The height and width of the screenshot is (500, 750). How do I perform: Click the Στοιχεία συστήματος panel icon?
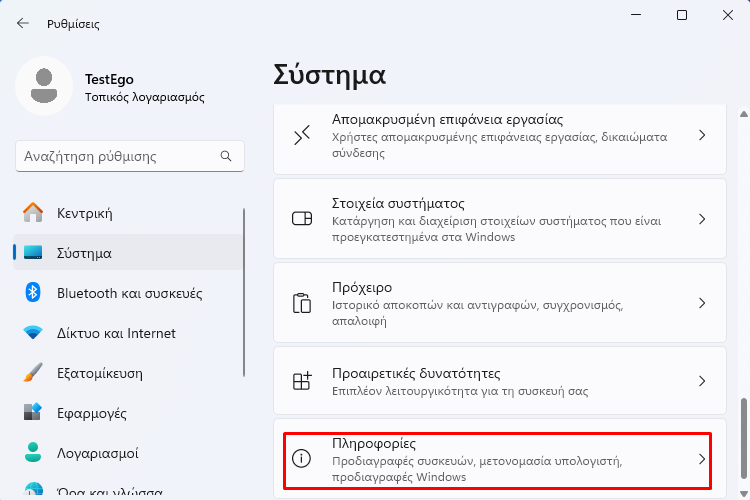pos(302,219)
